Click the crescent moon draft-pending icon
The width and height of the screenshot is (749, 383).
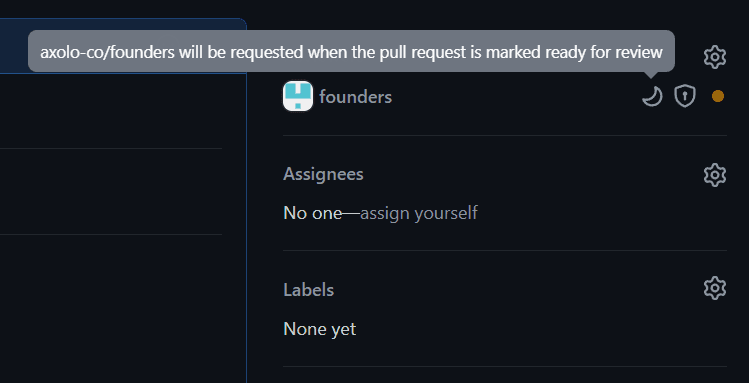click(x=652, y=96)
